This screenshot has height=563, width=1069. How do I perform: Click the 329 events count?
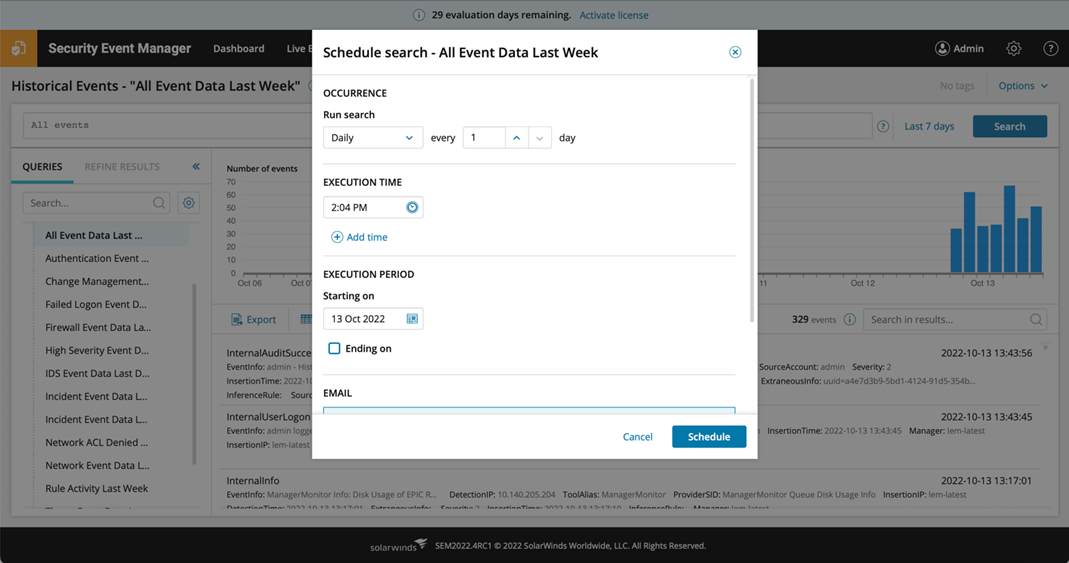813,320
